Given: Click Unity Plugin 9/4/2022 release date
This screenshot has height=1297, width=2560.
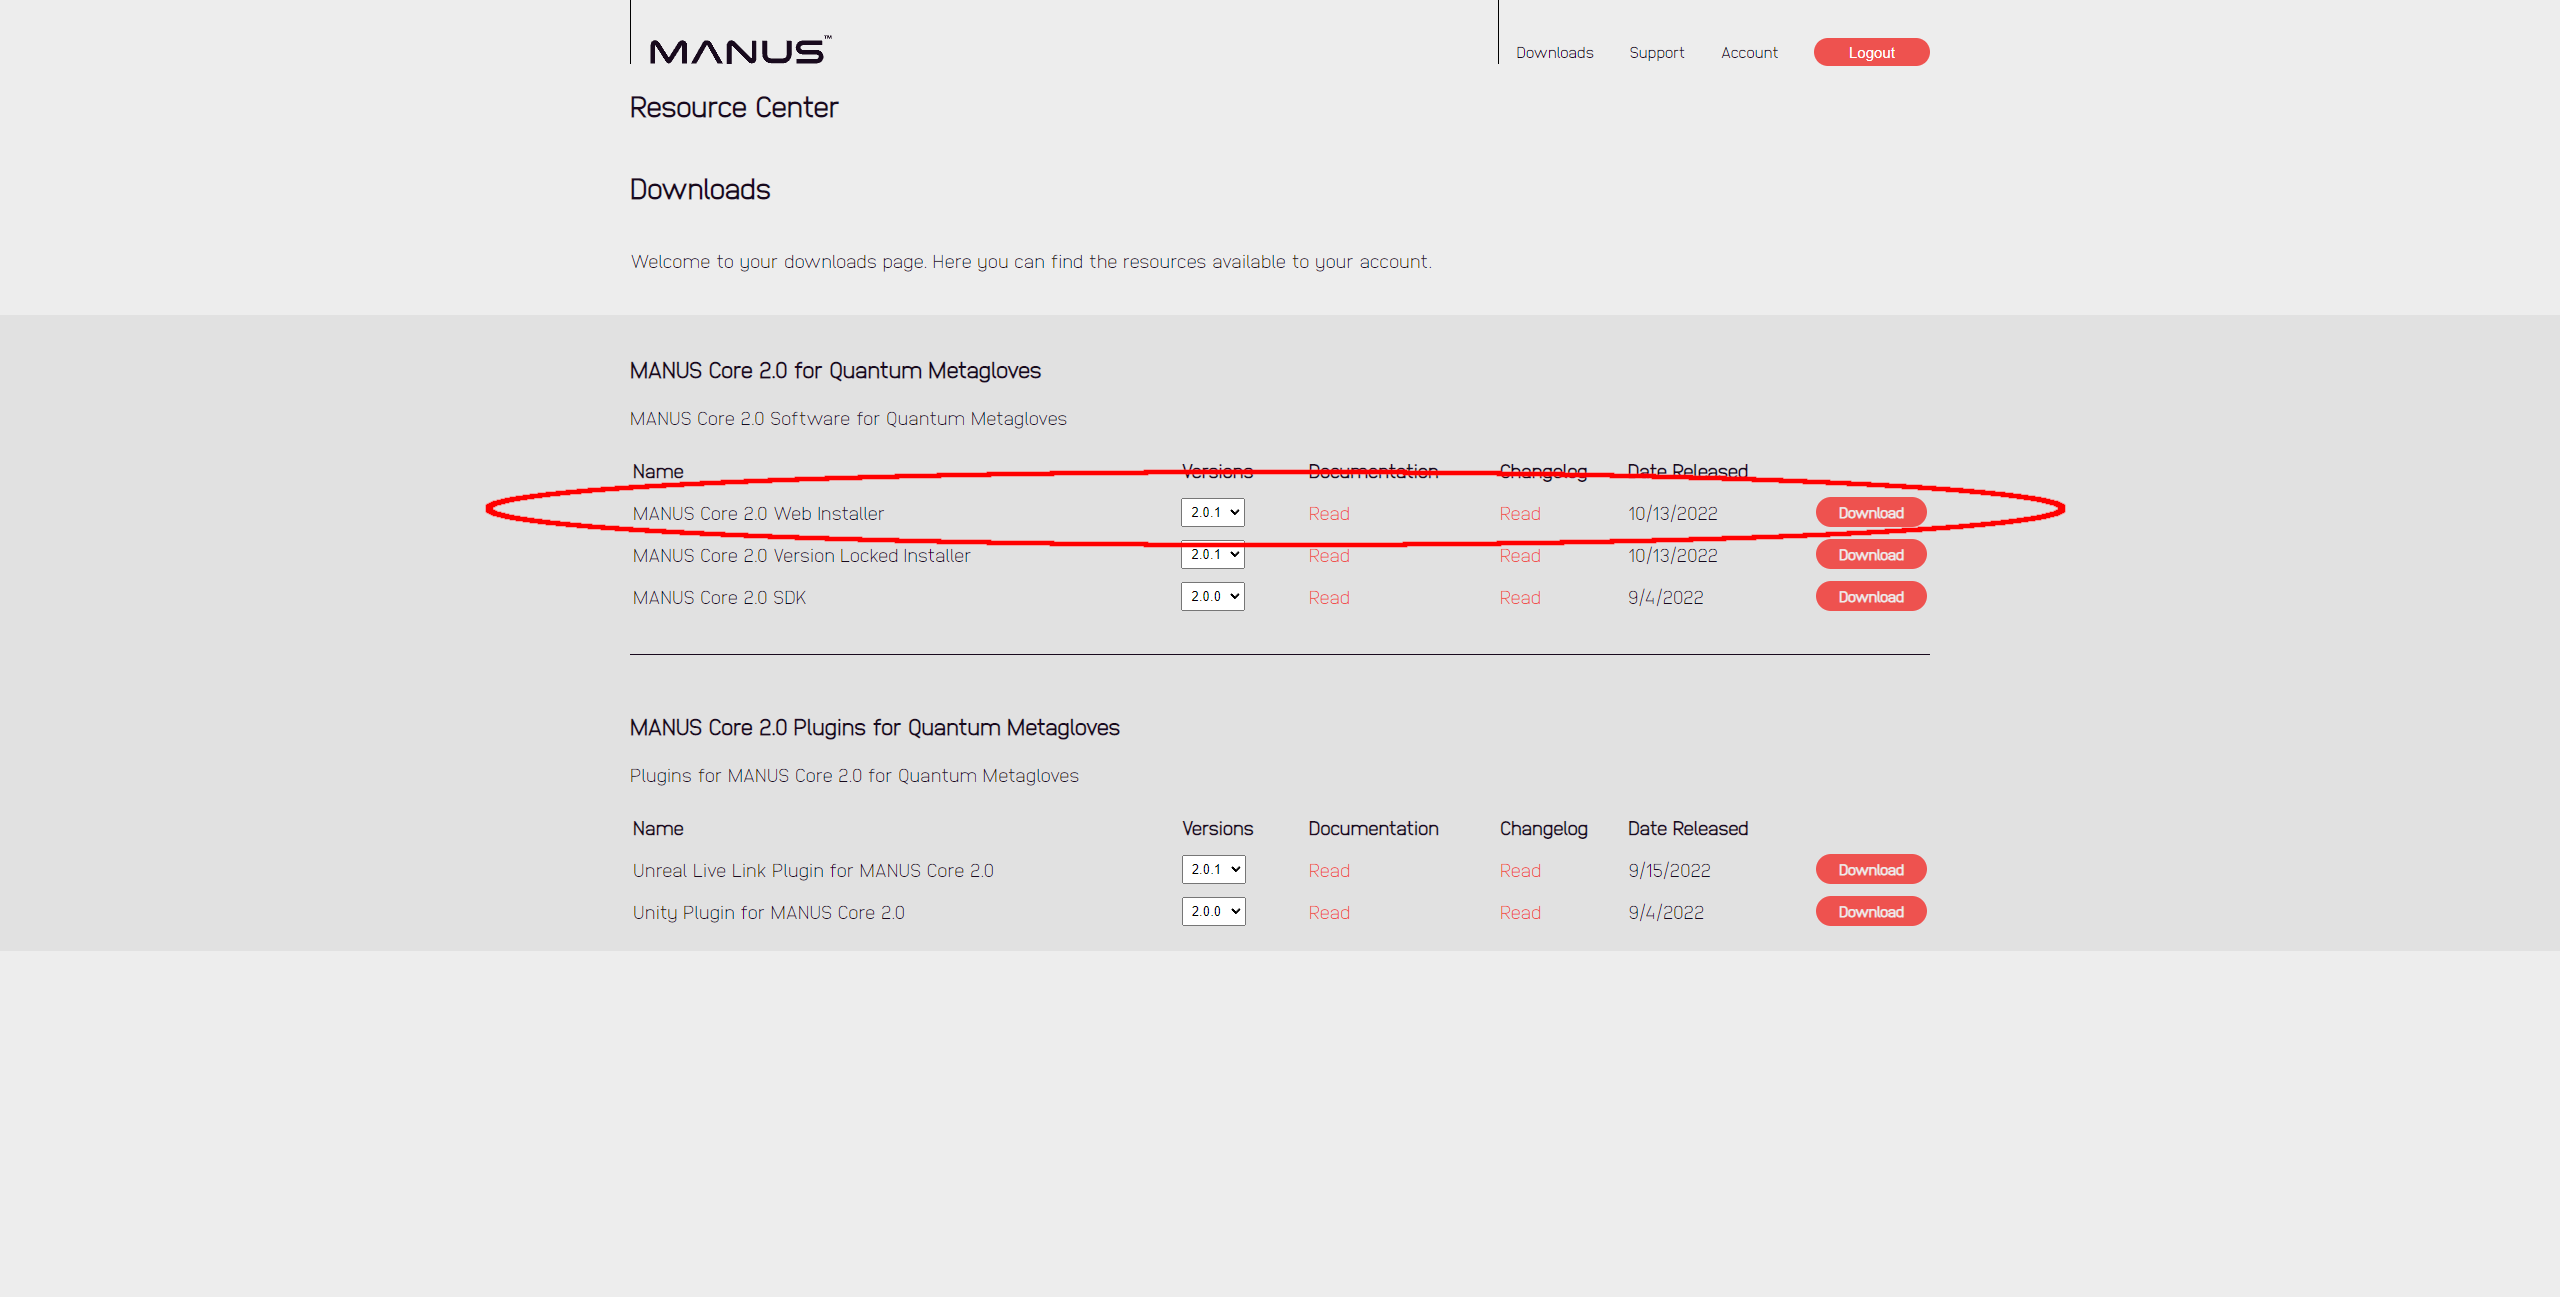Looking at the screenshot, I should (1665, 912).
